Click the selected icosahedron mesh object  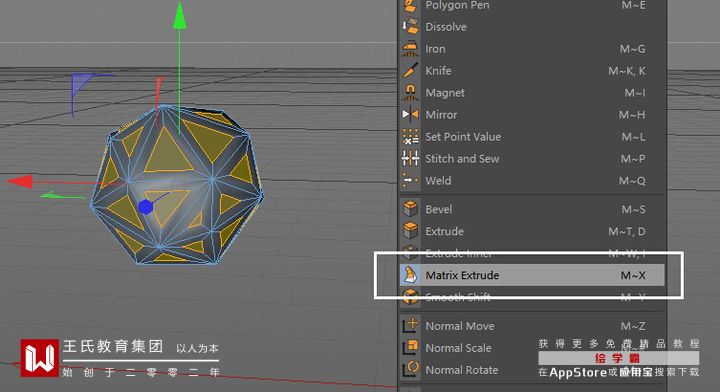pyautogui.click(x=177, y=186)
